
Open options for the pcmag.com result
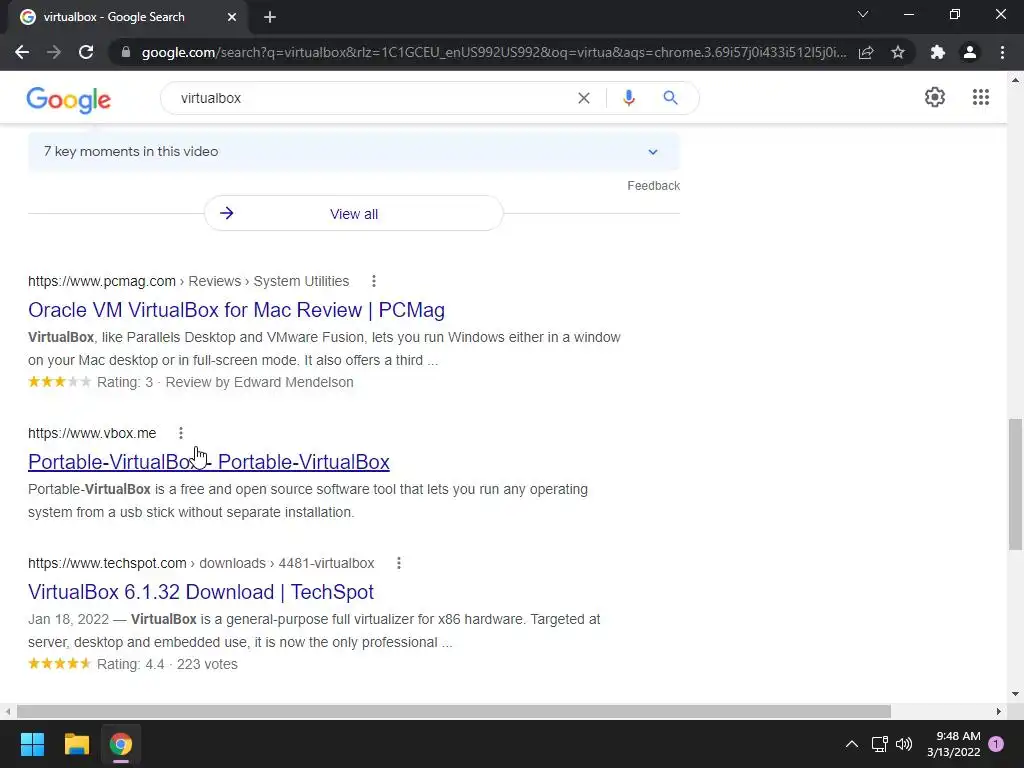pyautogui.click(x=374, y=281)
